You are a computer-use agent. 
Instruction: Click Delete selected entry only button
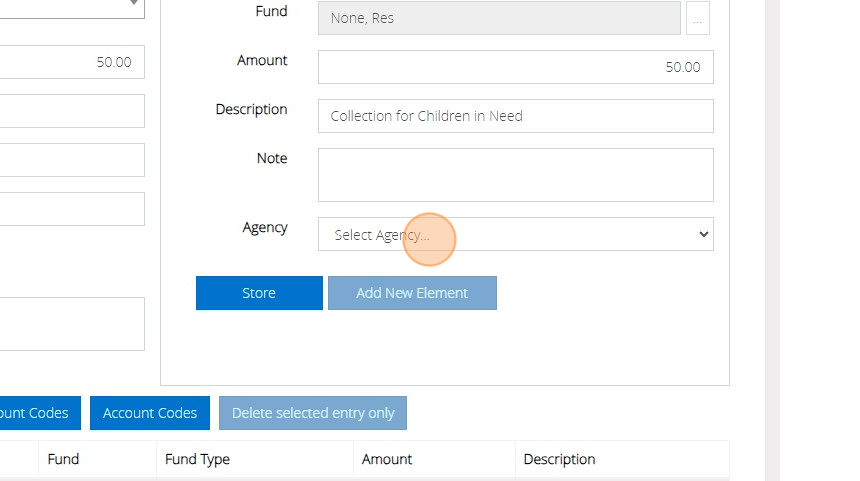(x=313, y=413)
